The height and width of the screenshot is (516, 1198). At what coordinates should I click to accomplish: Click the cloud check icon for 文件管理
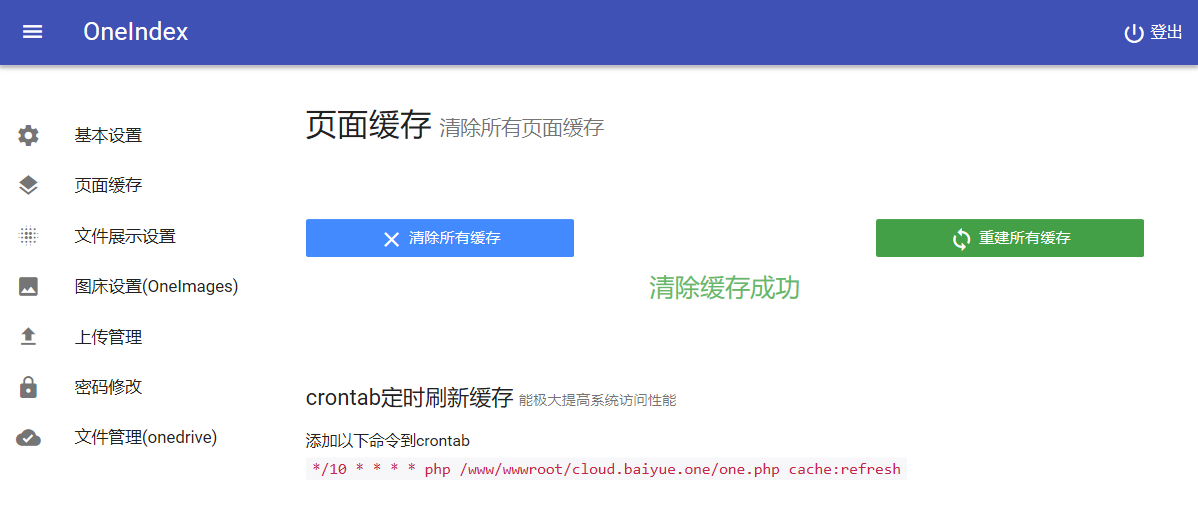click(28, 438)
